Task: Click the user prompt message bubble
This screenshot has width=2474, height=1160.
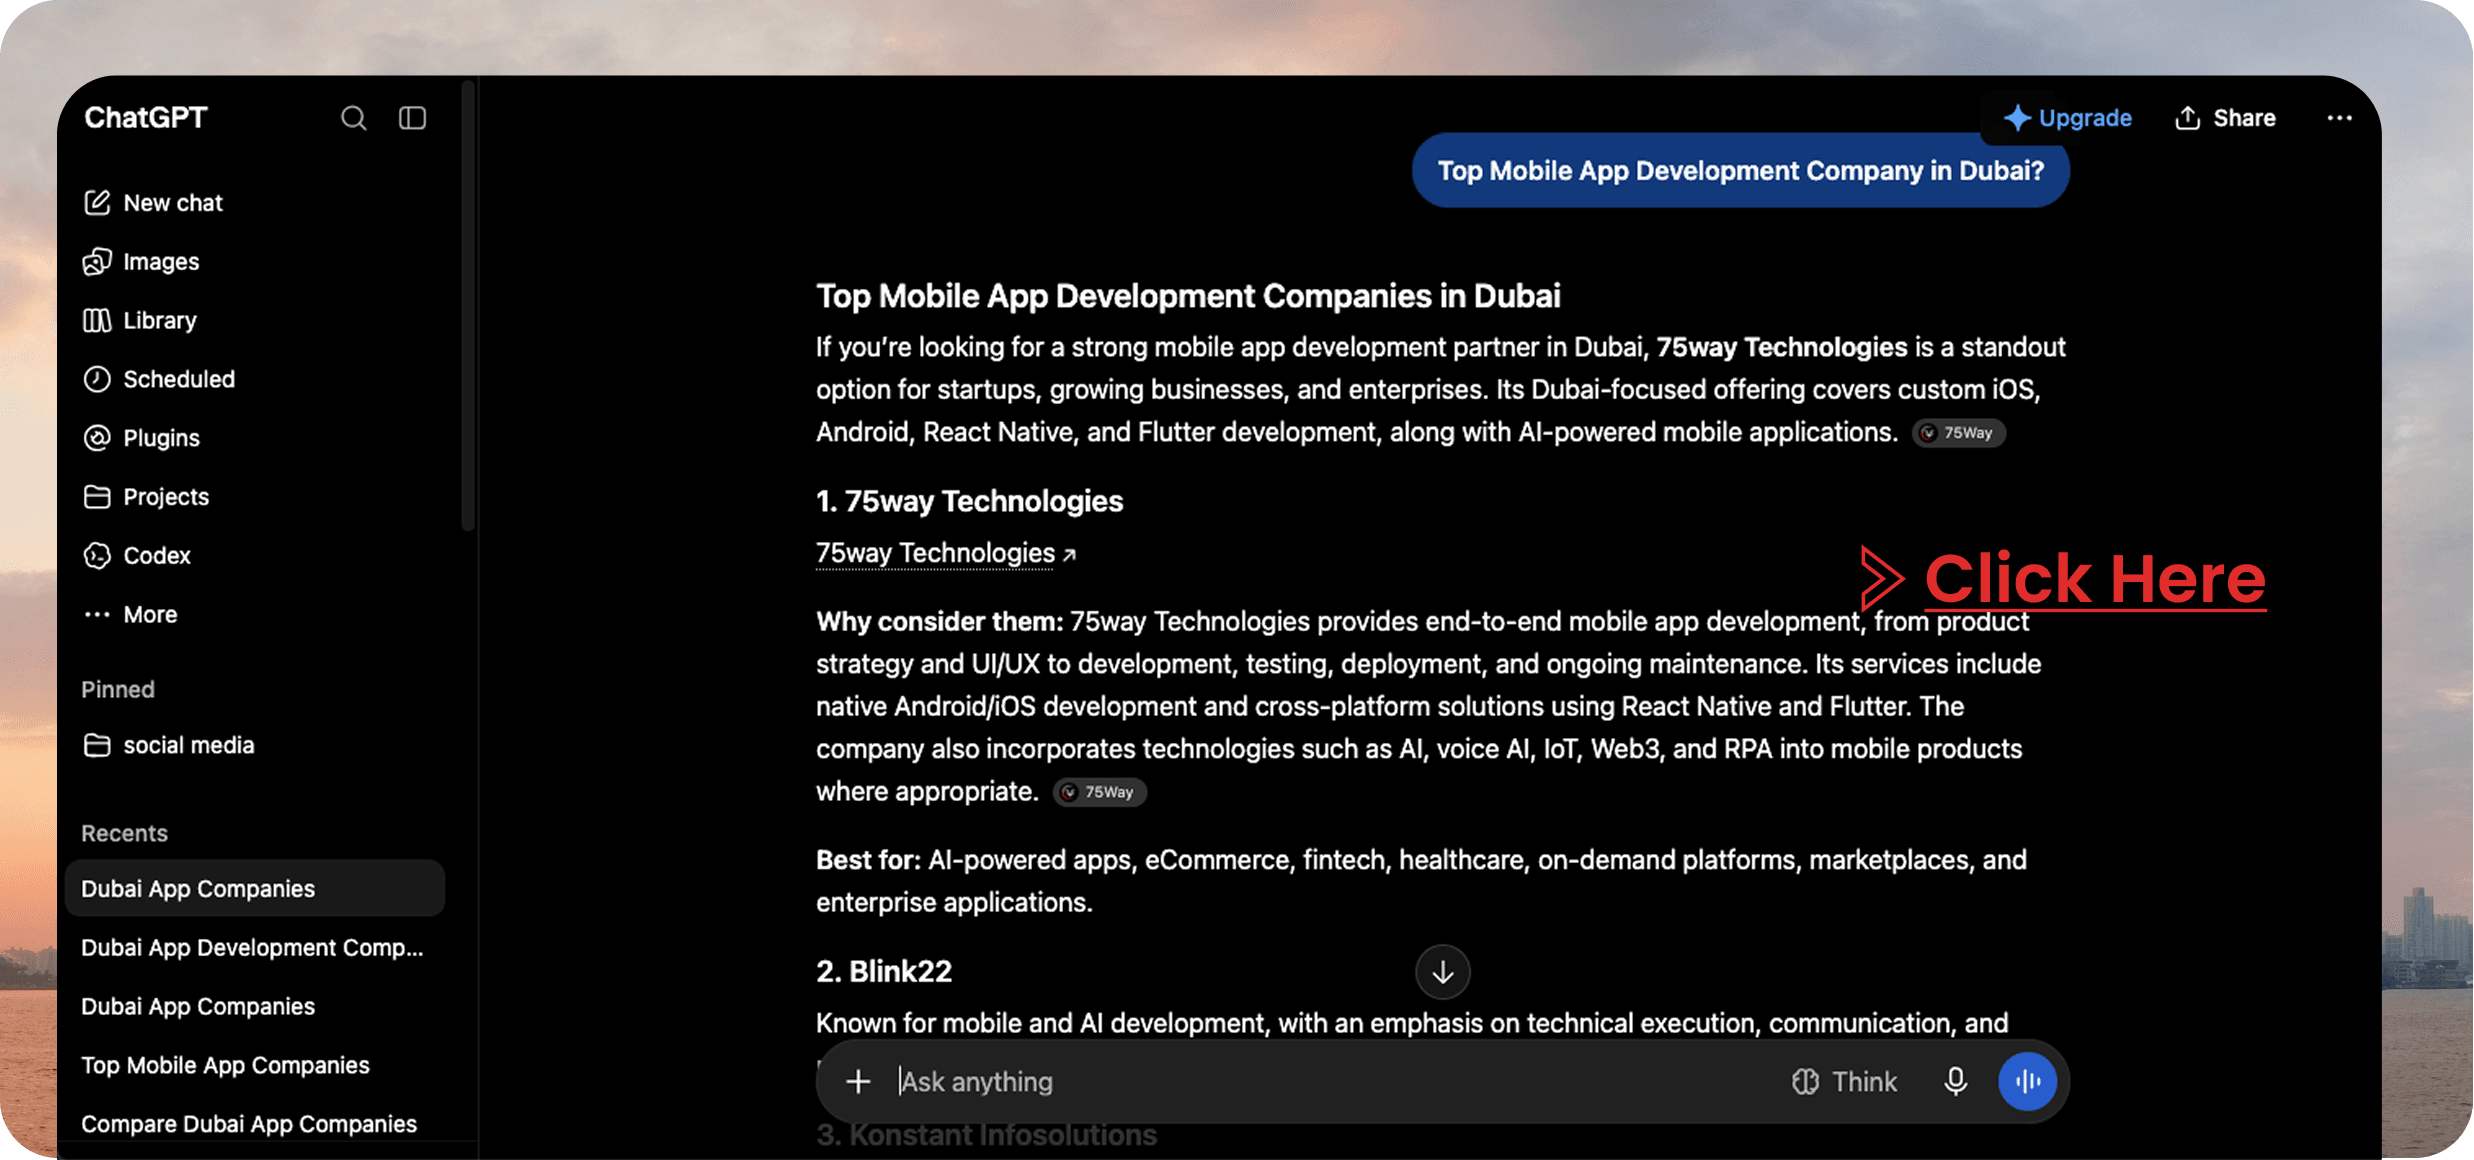Action: coord(1740,171)
